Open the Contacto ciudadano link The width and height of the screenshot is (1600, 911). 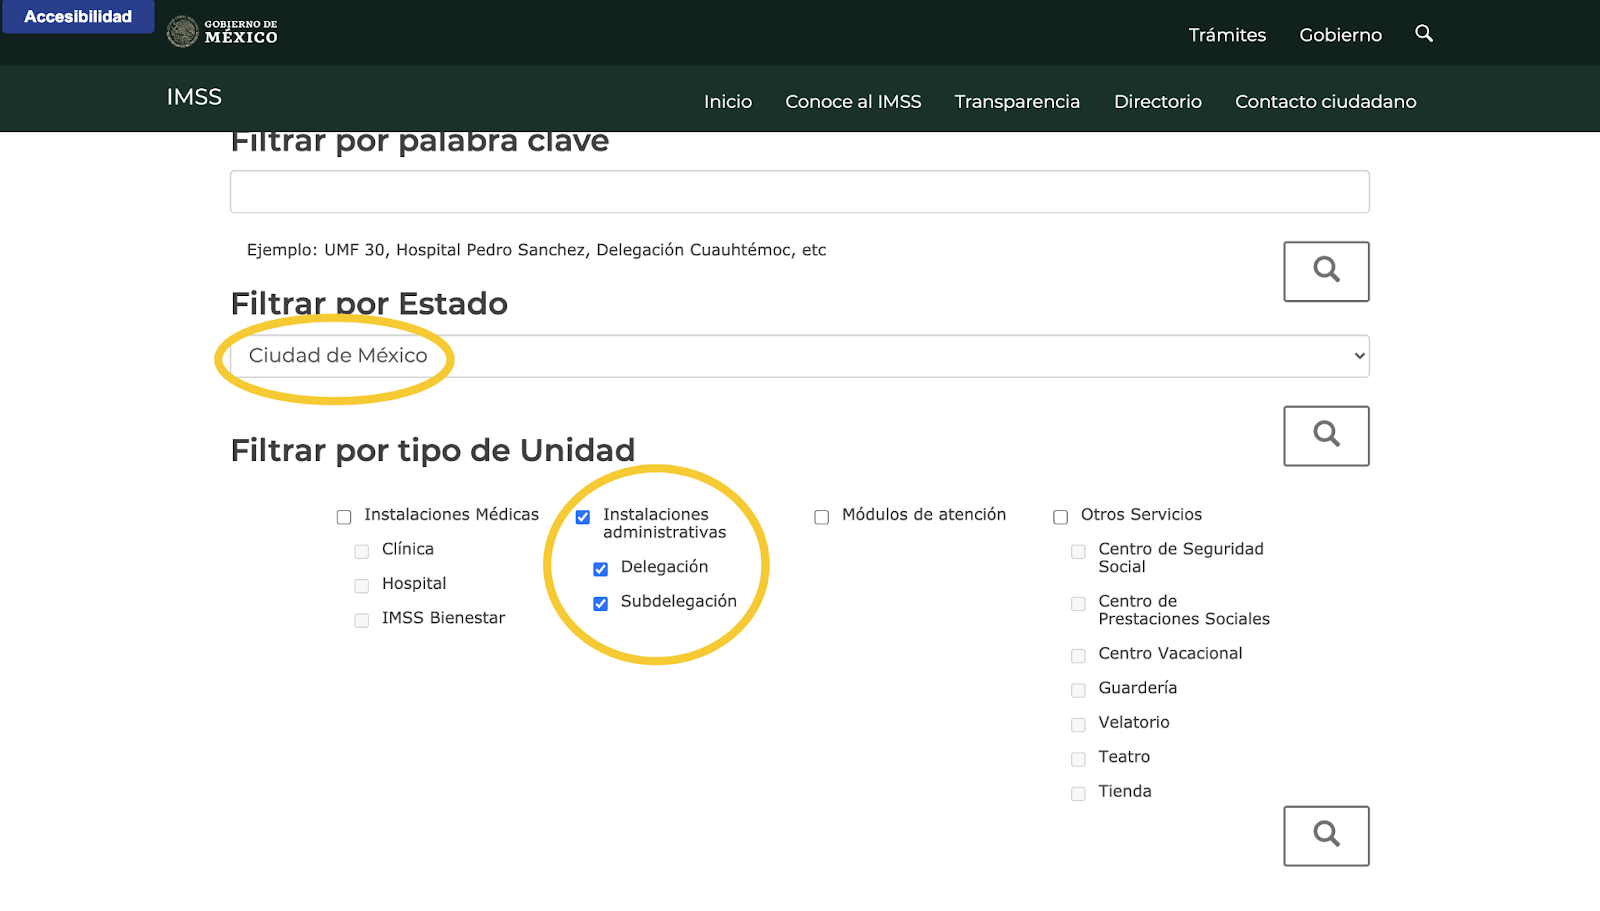pyautogui.click(x=1325, y=102)
